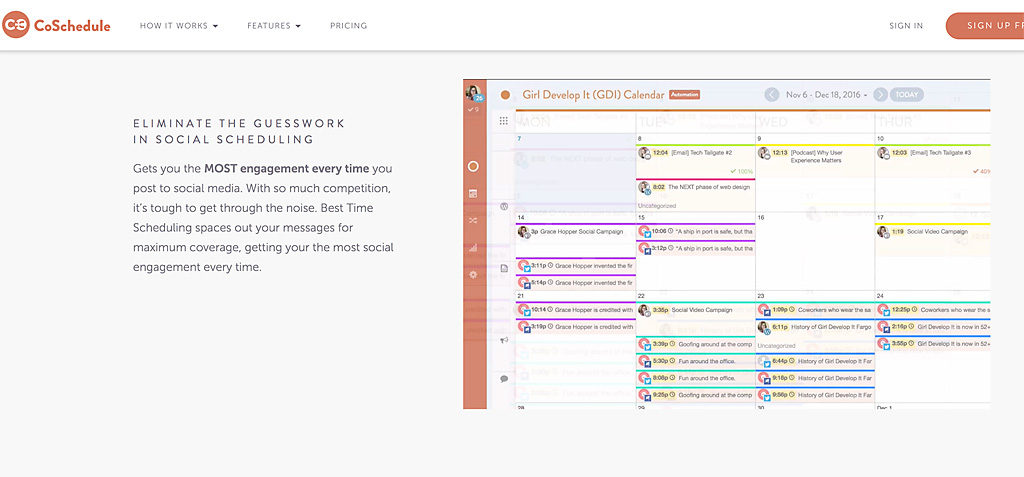Click the shuffle icon in sidebar
The height and width of the screenshot is (477, 1024).
pyautogui.click(x=473, y=221)
